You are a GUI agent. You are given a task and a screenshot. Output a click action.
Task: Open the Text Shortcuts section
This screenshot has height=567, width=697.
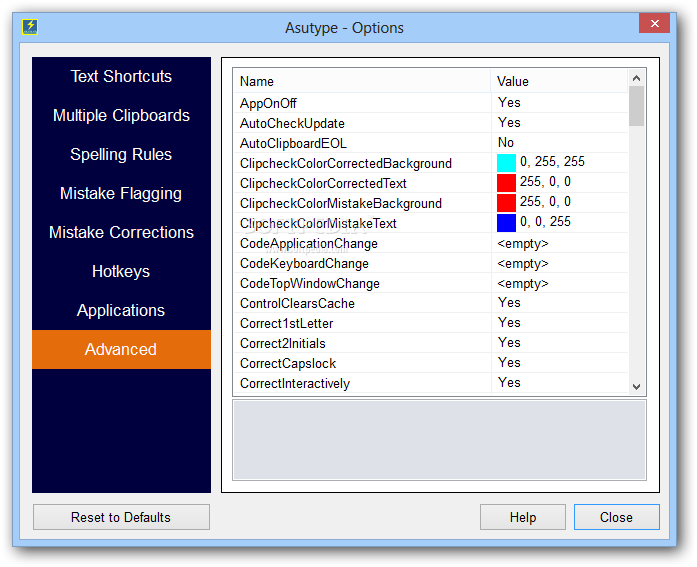pyautogui.click(x=121, y=76)
